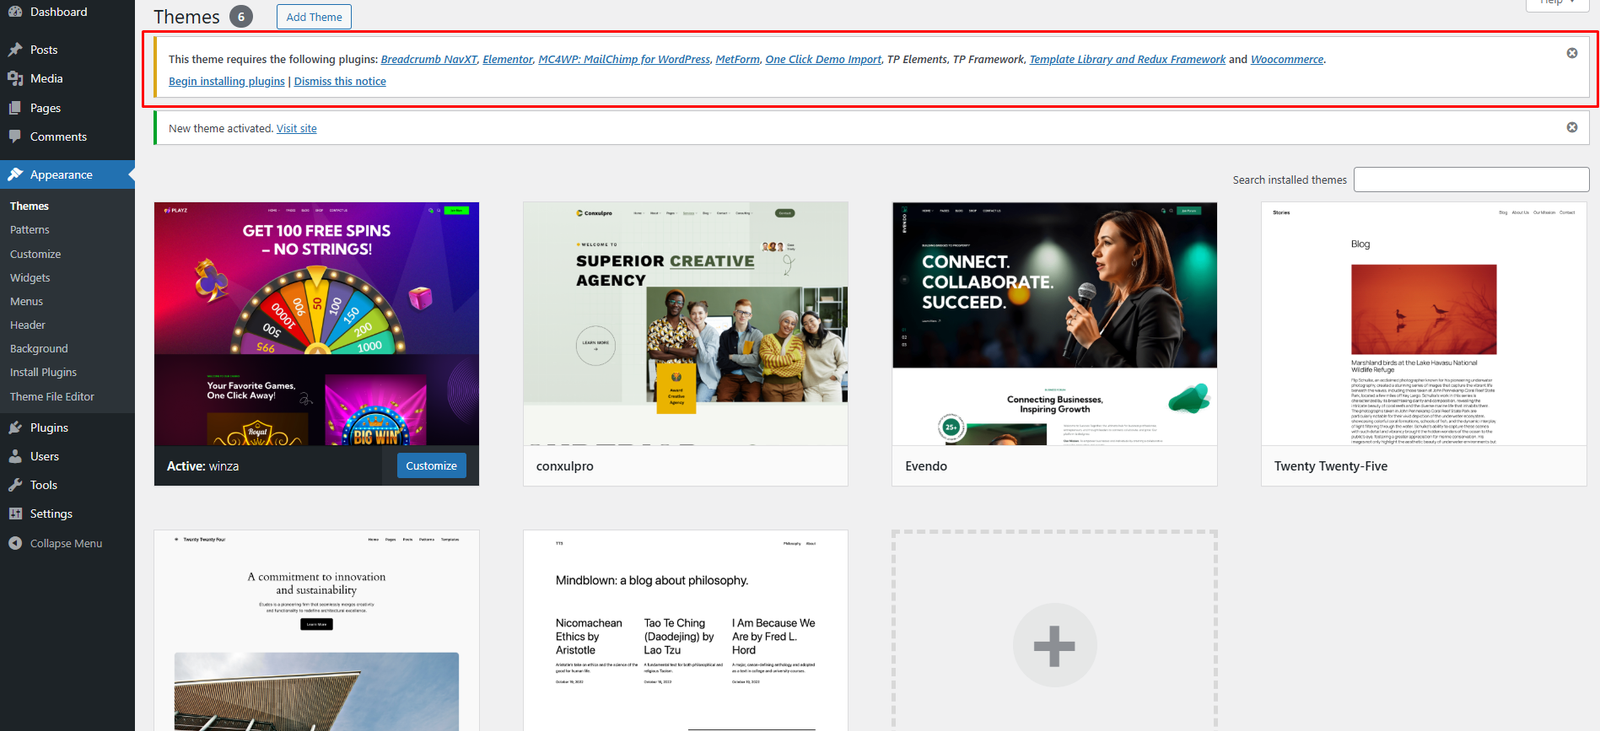Go to Users menu
1600x731 pixels.
click(67, 457)
